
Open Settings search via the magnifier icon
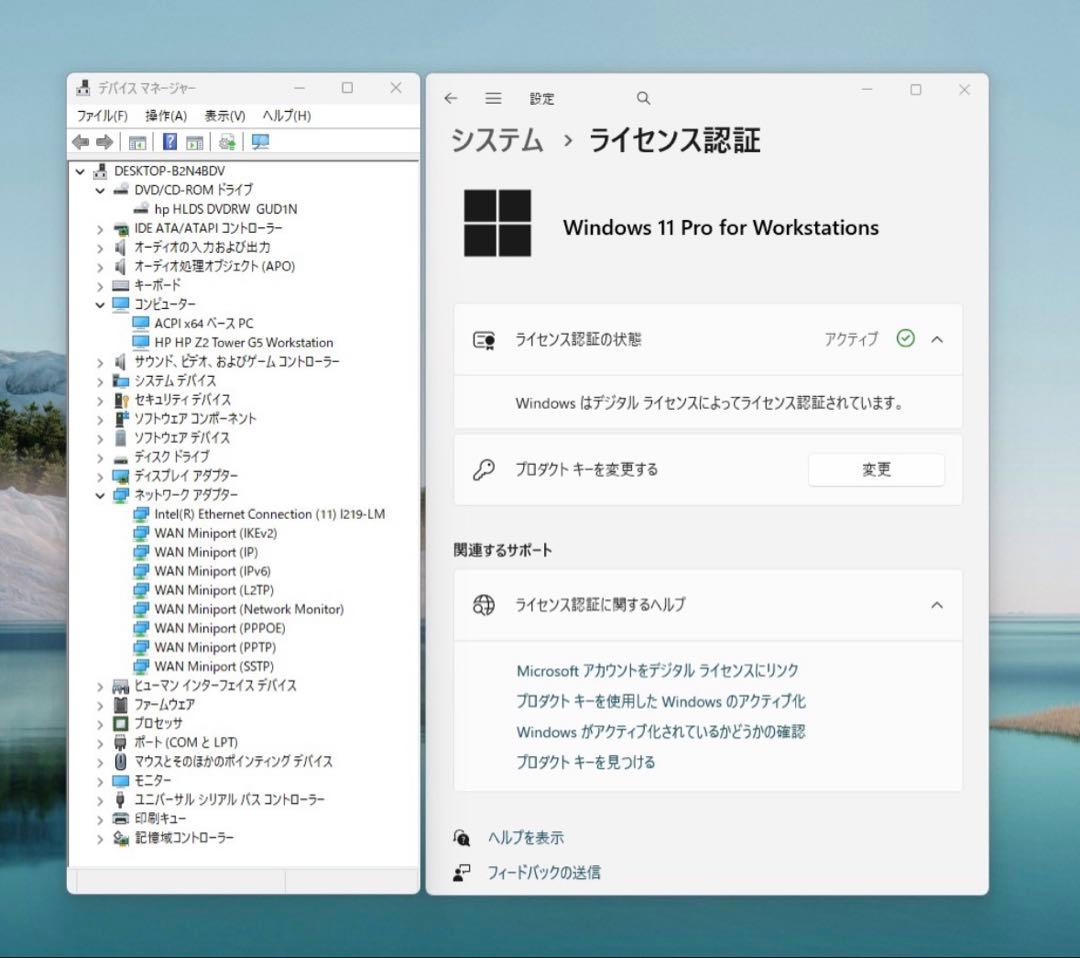click(x=643, y=98)
